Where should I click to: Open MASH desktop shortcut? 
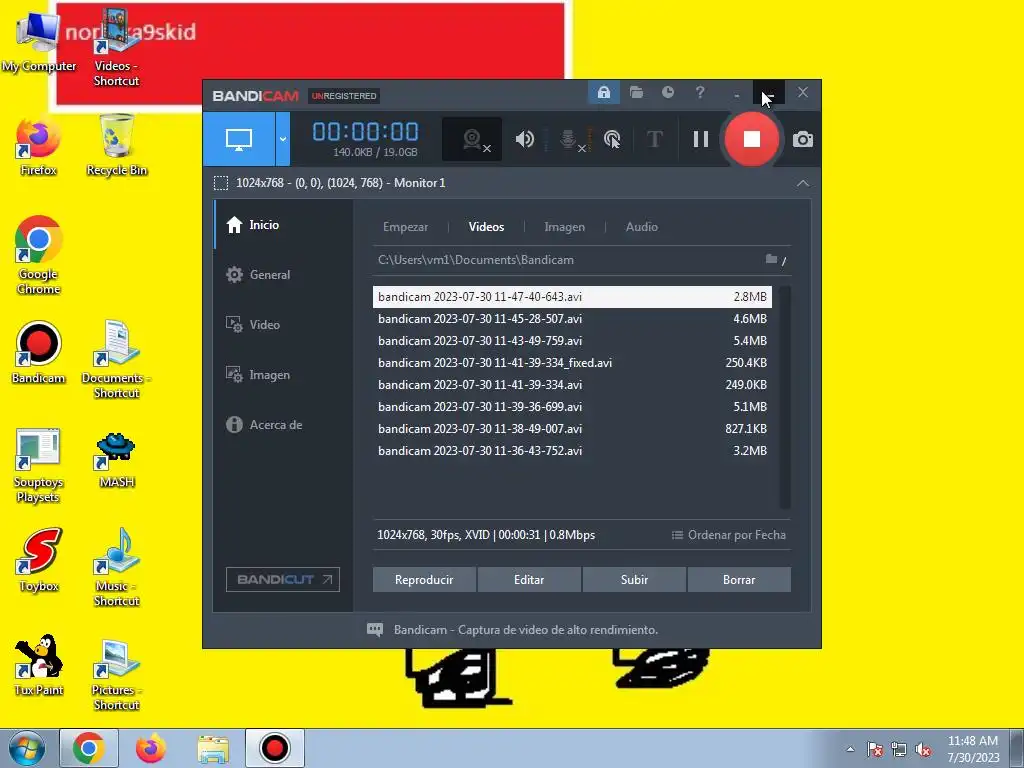coord(116,460)
